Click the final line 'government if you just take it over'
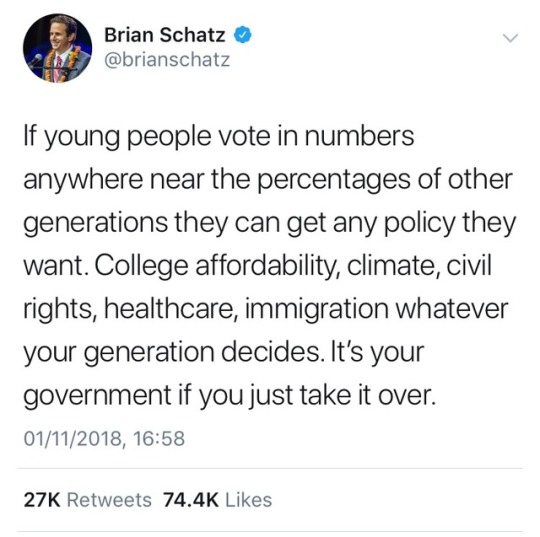This screenshot has height=537, width=540. tap(230, 396)
